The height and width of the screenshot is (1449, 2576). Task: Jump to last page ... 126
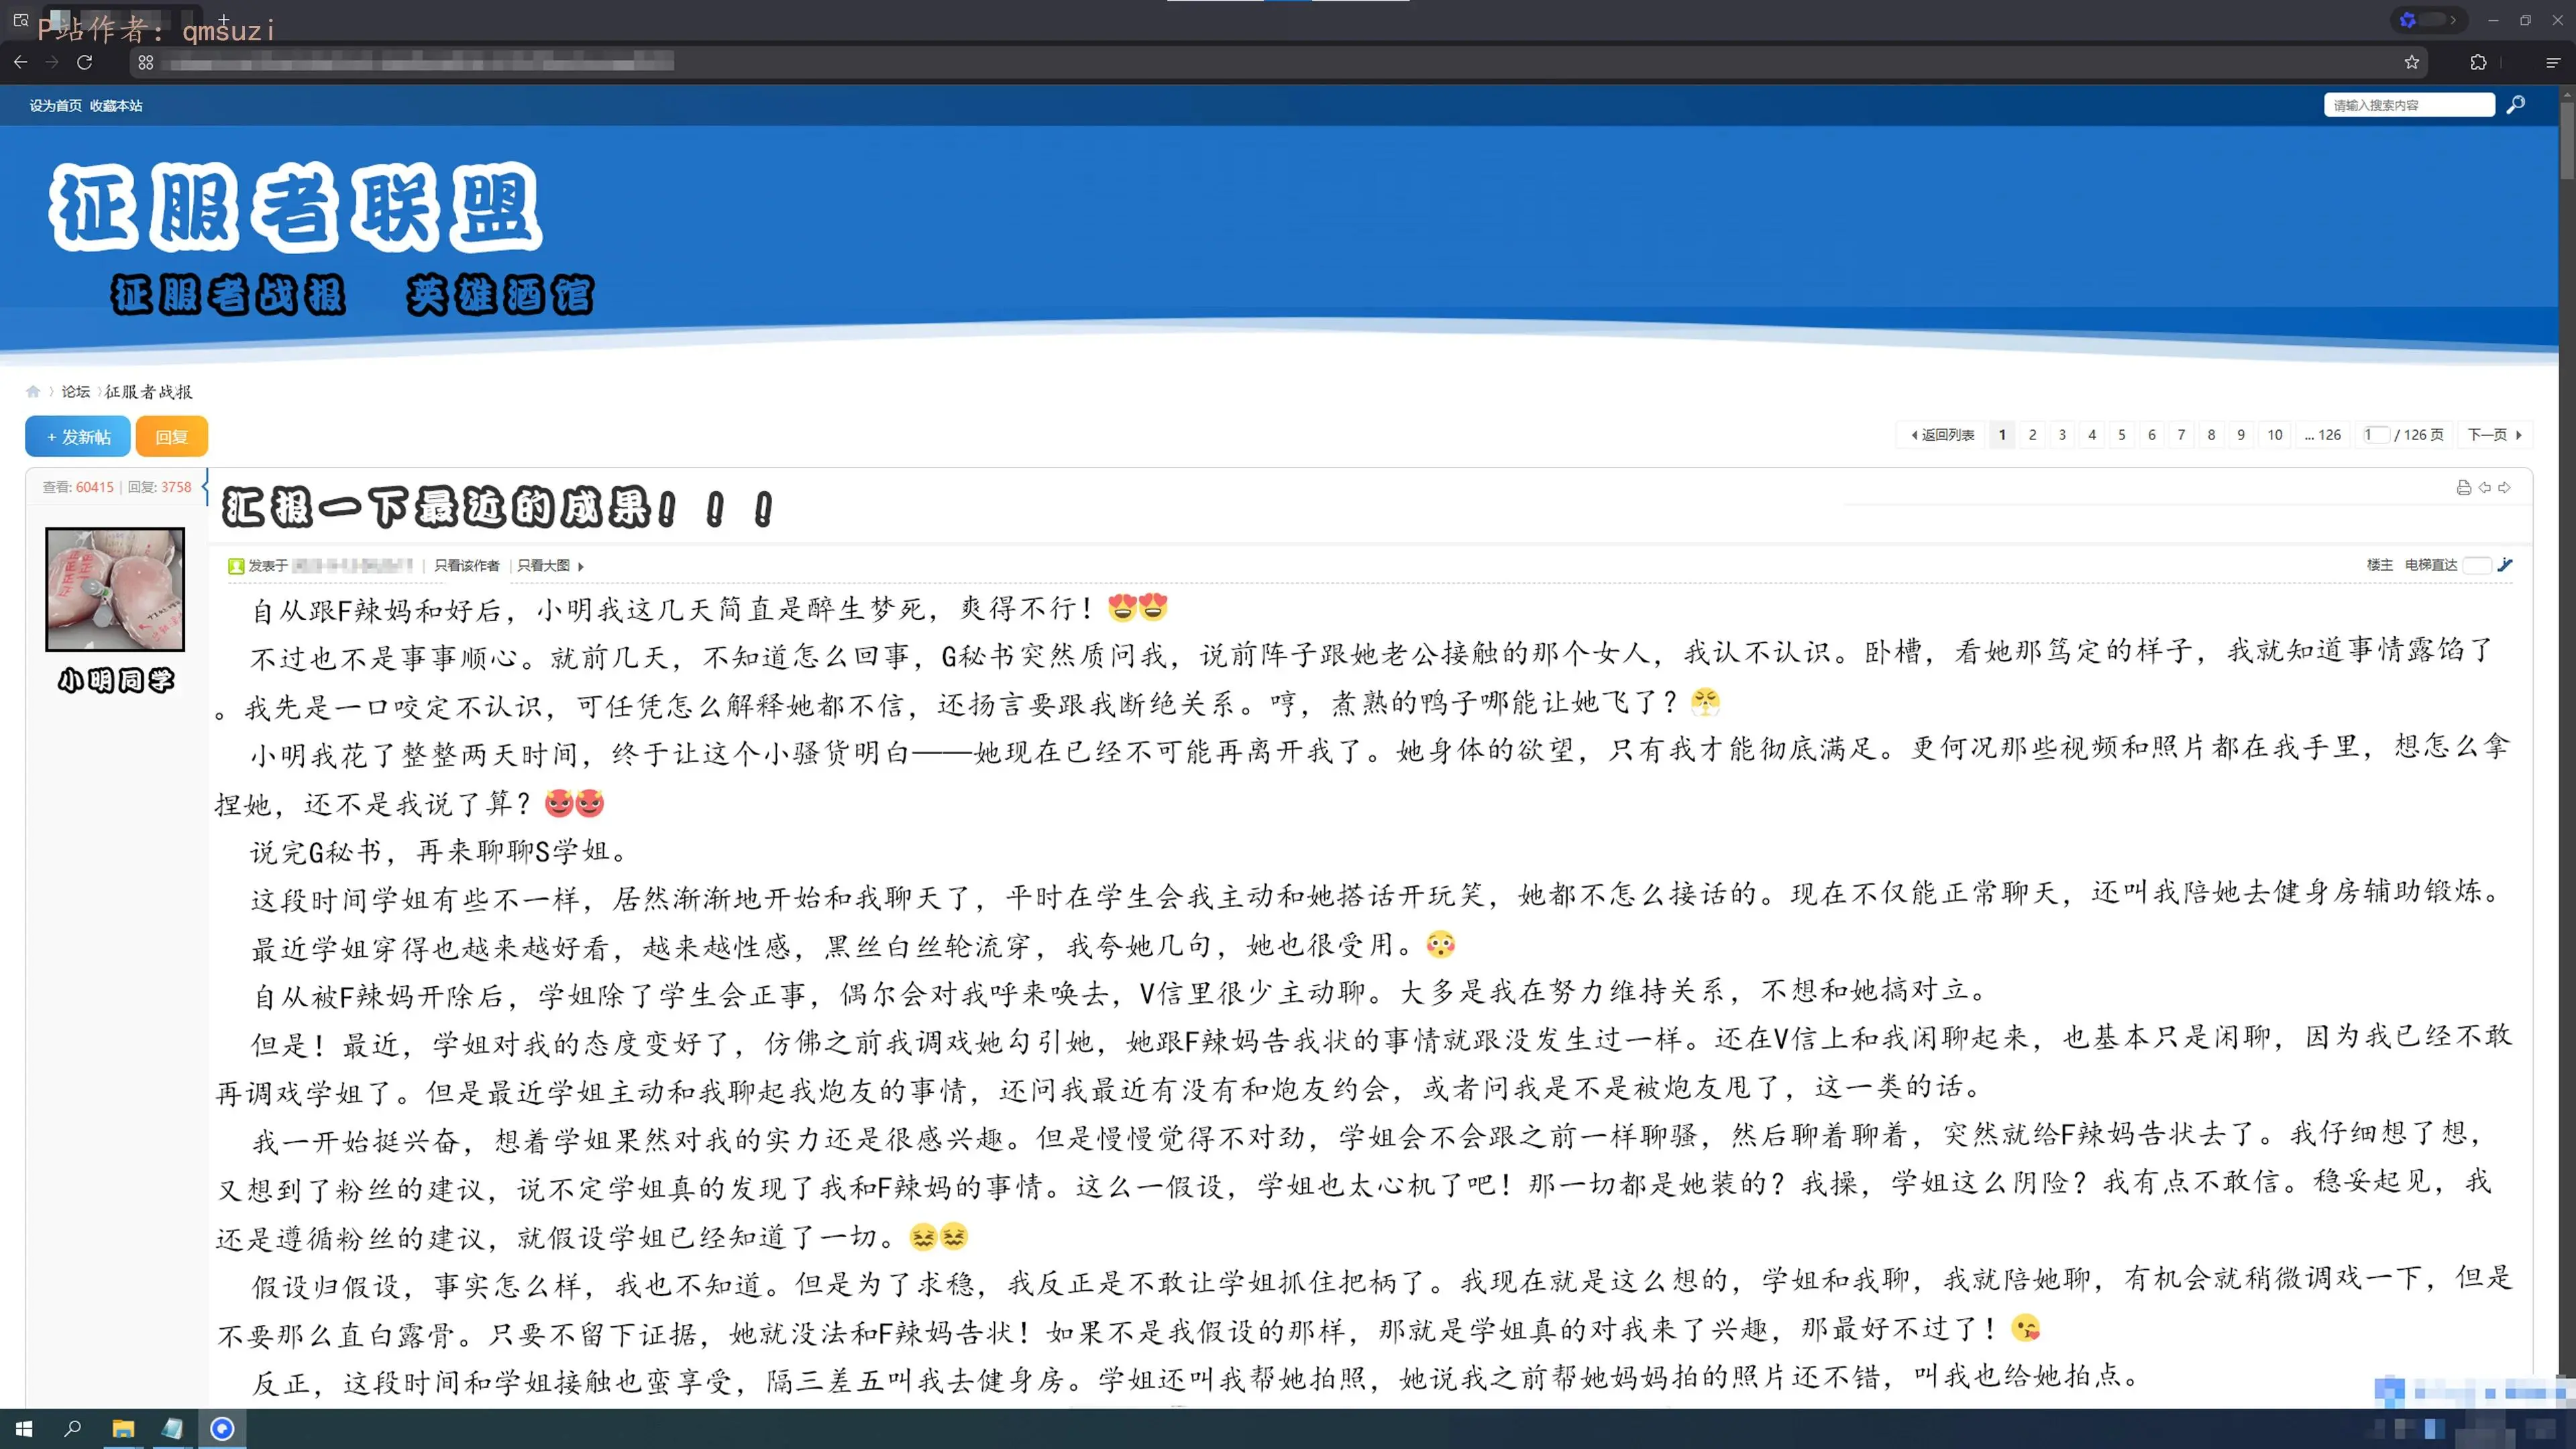[x=2323, y=434]
